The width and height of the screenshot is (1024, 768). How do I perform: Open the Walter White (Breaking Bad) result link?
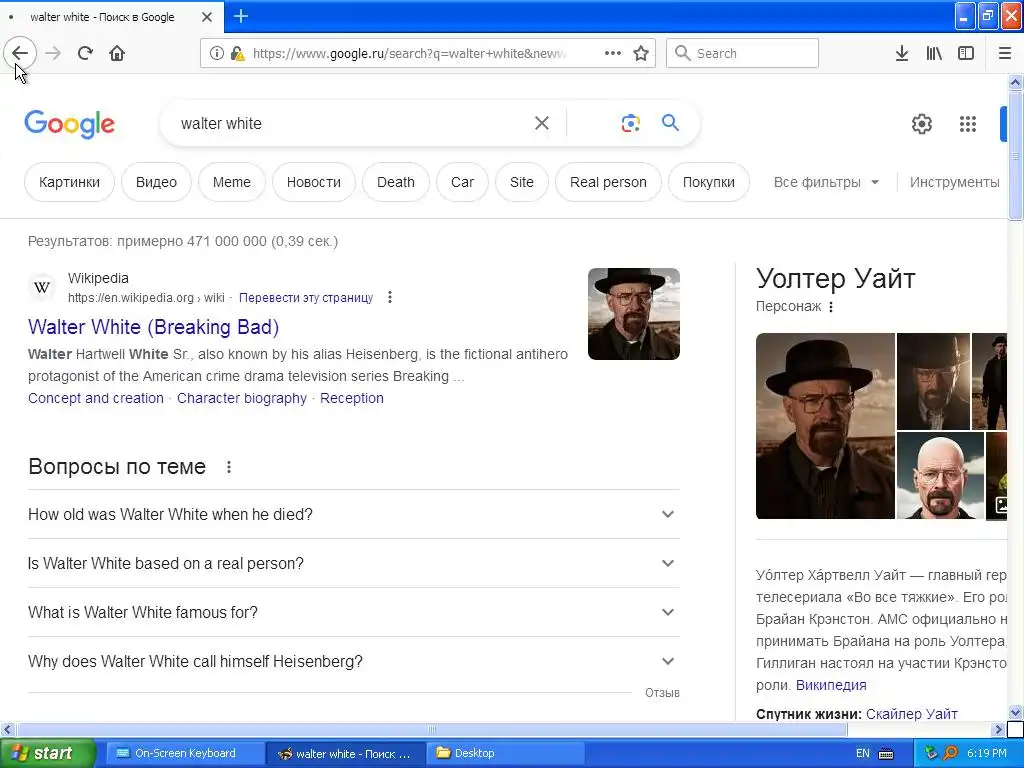[153, 327]
